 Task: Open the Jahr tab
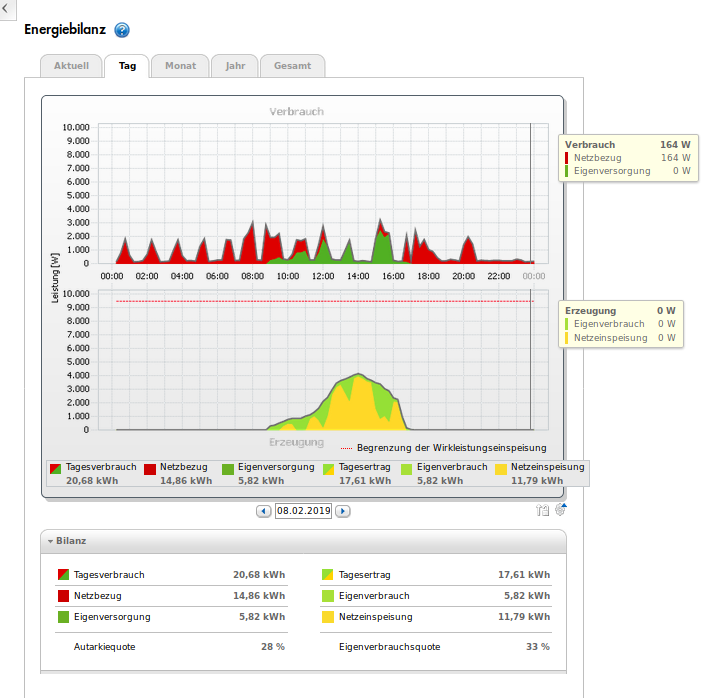tap(235, 66)
